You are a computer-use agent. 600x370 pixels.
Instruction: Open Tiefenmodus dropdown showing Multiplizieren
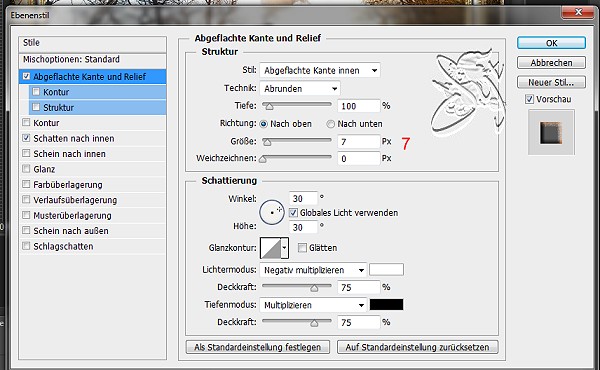(313, 305)
